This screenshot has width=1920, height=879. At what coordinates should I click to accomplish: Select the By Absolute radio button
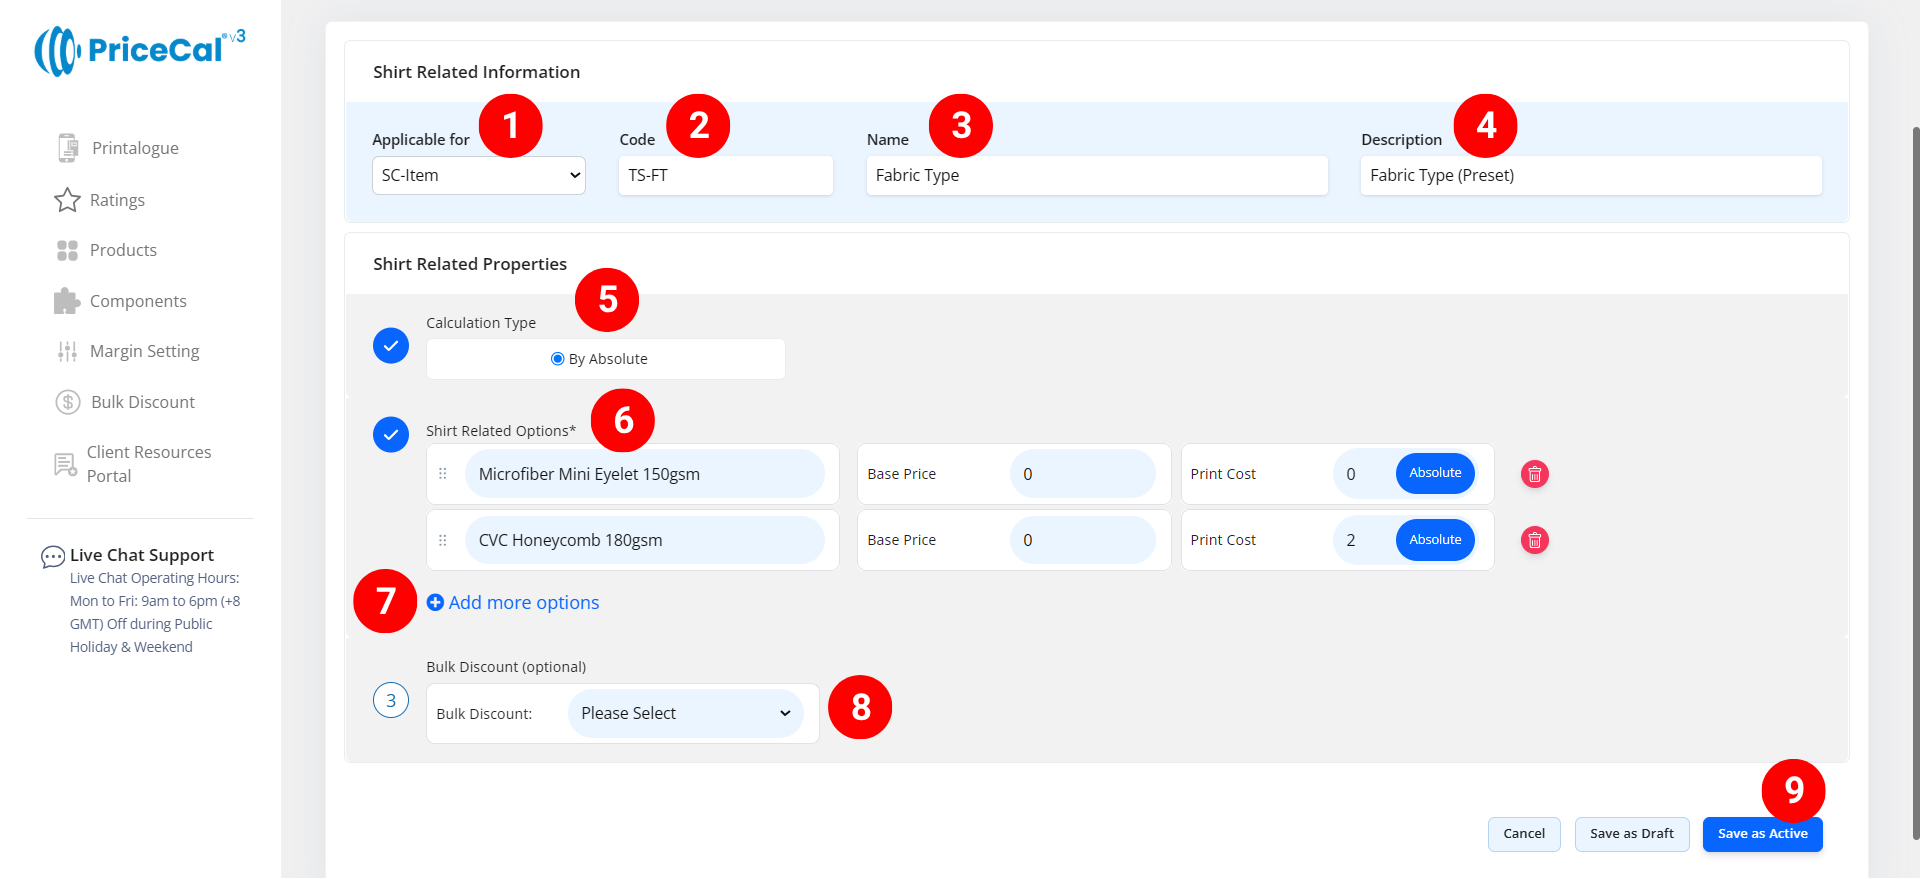click(557, 359)
